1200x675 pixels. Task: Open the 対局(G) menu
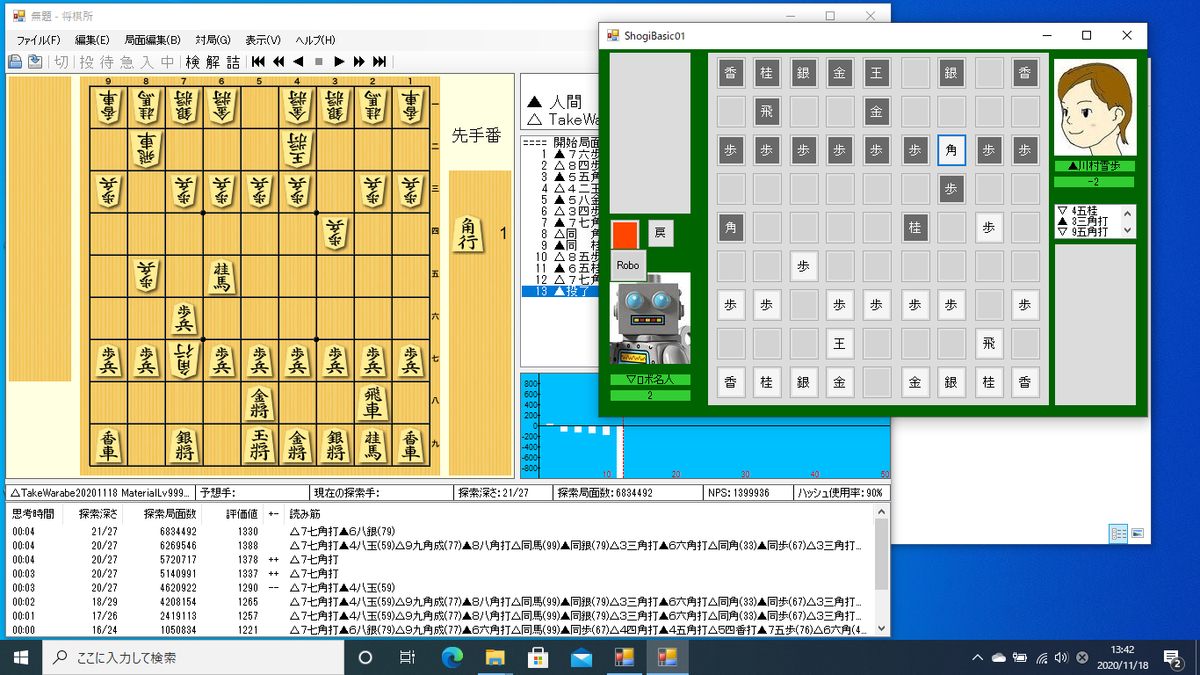click(212, 40)
